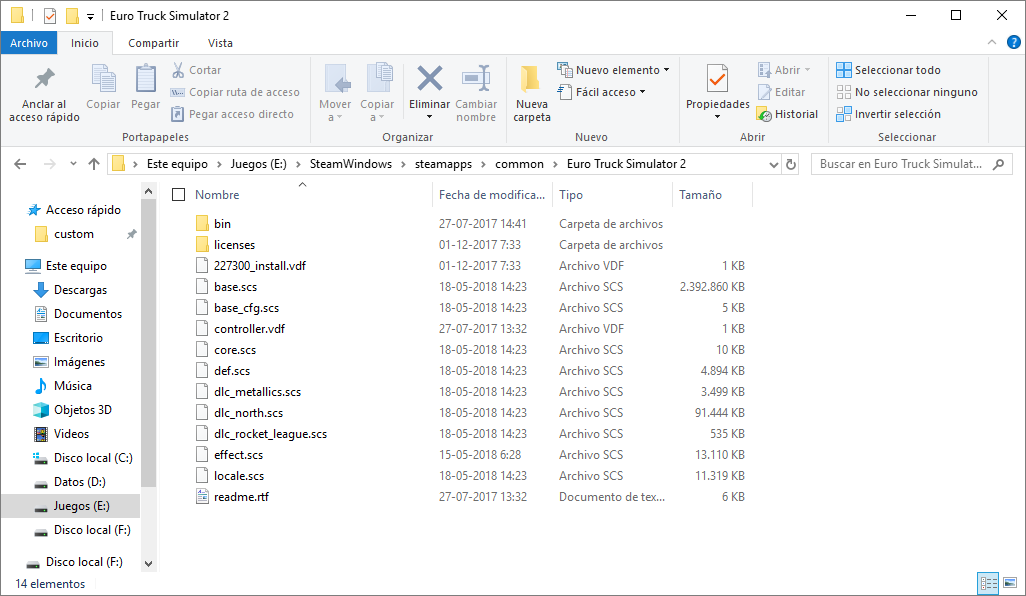Viewport: 1026px width, 596px height.
Task: Click Copiar ruta de acceso
Action: 235,92
